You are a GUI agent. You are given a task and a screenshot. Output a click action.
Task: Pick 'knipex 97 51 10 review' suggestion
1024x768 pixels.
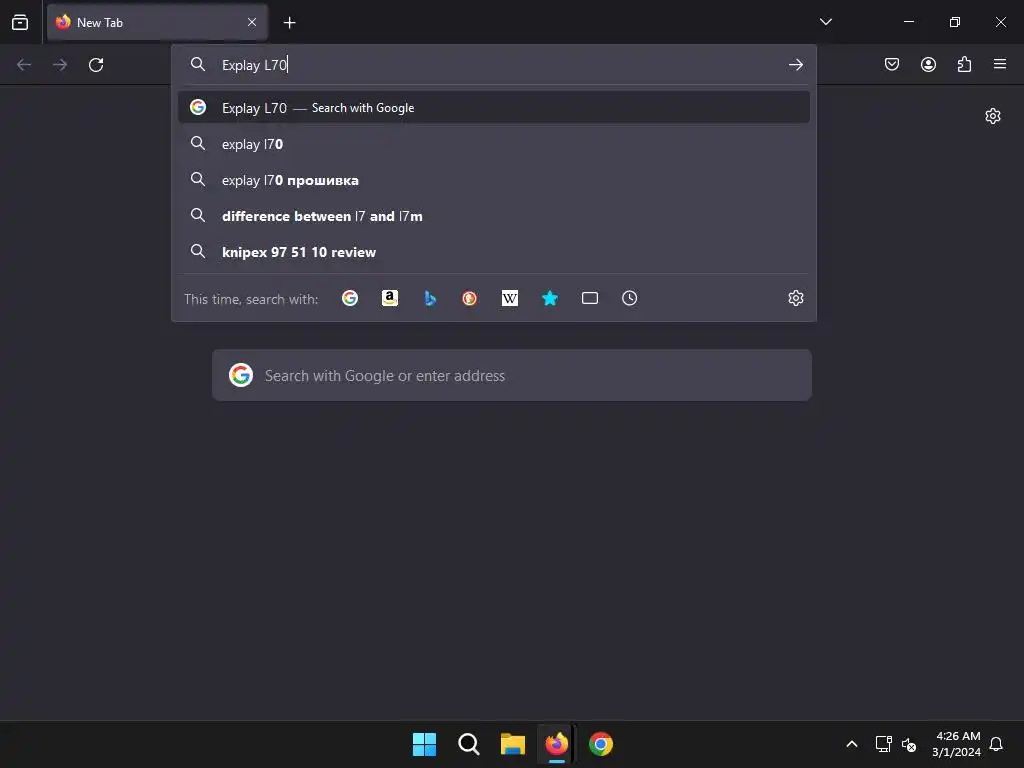pos(494,251)
